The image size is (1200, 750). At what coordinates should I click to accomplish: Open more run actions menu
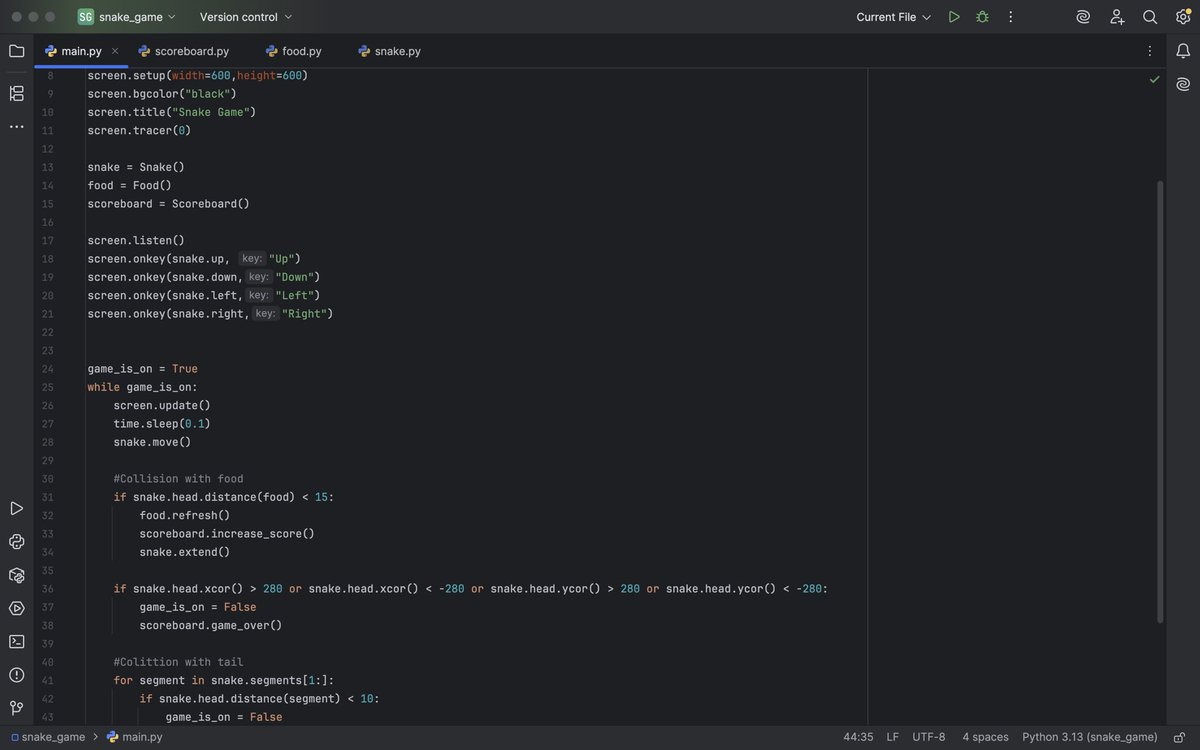click(1010, 17)
